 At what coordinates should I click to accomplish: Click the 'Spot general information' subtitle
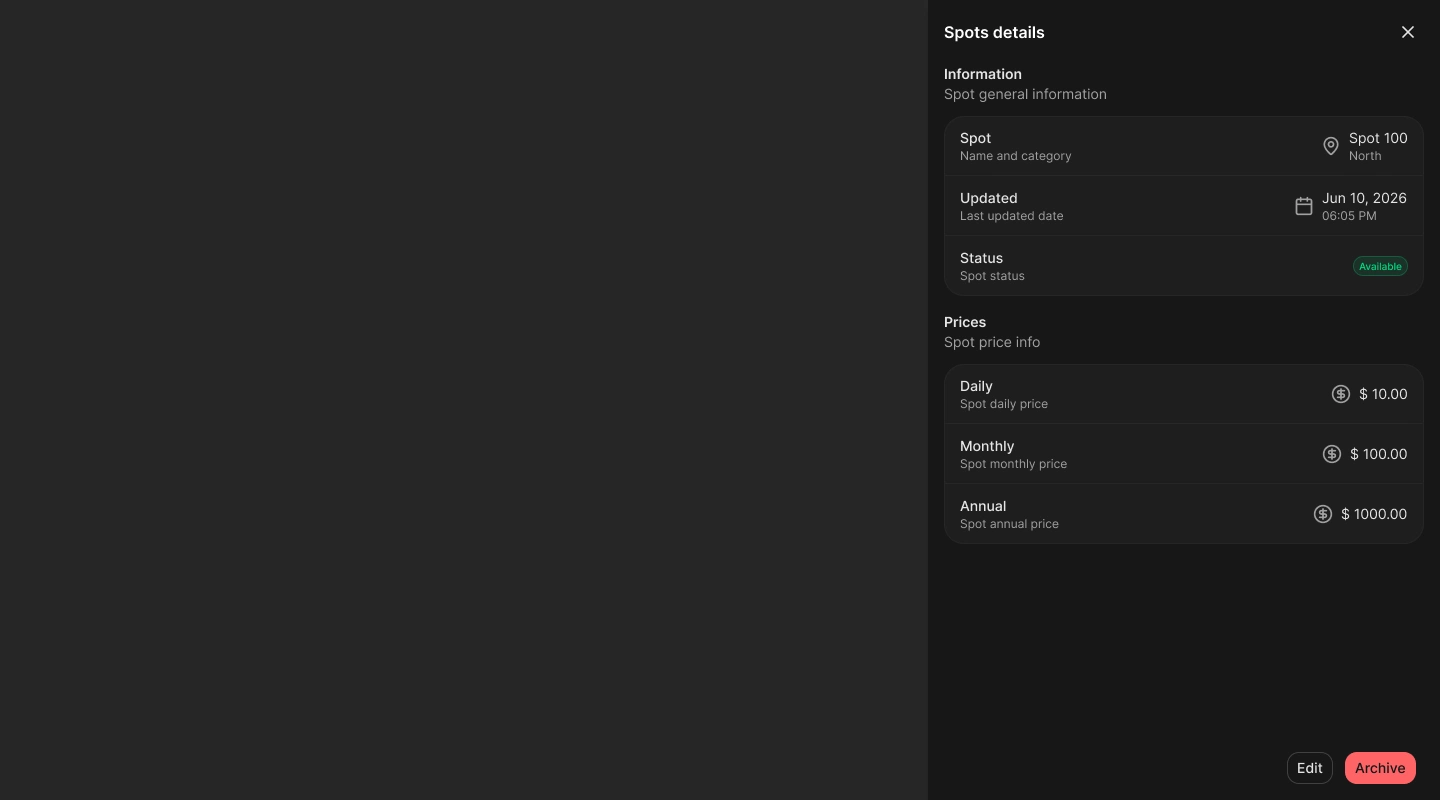[1025, 94]
